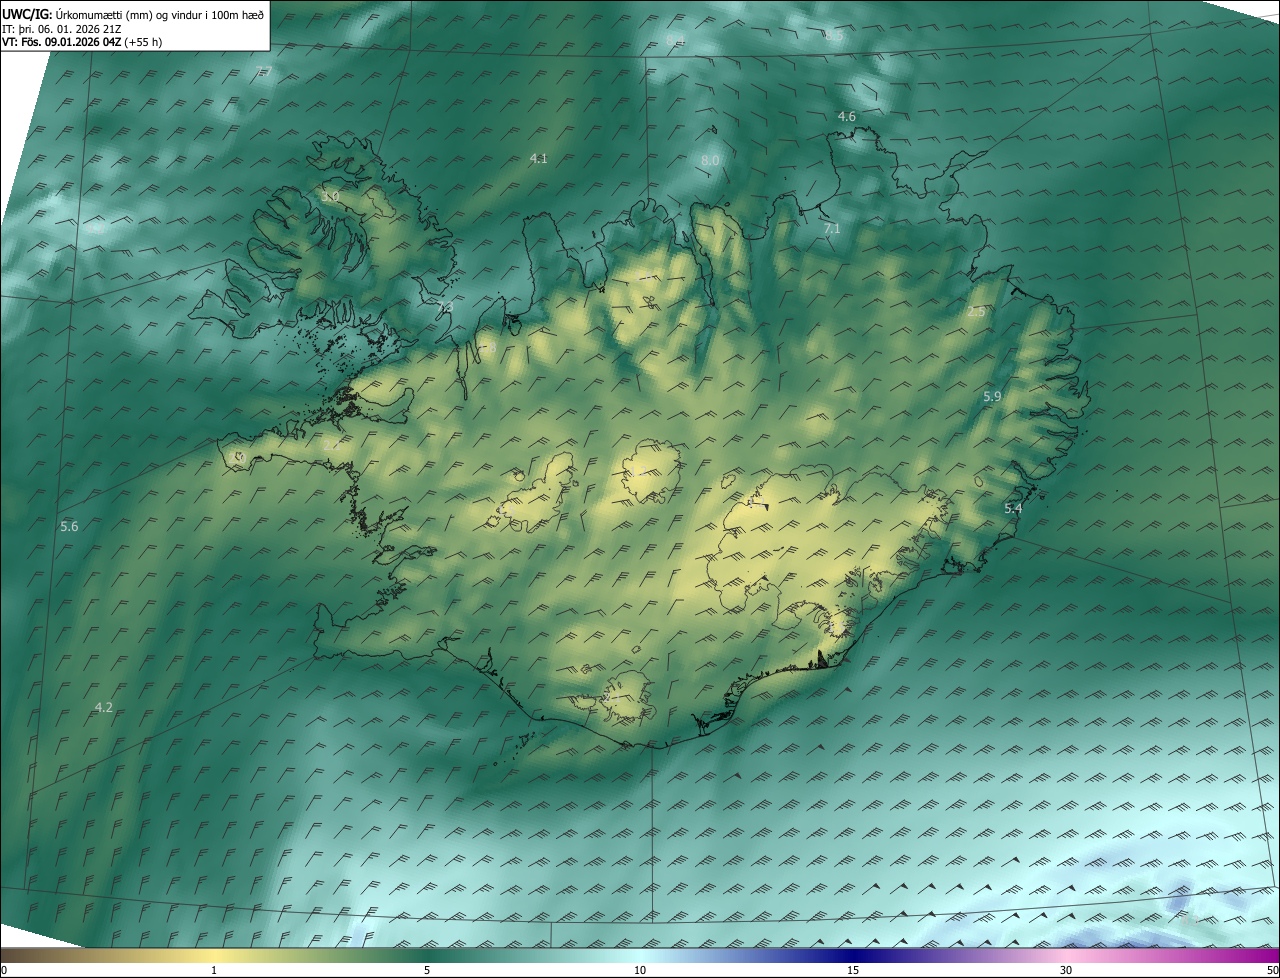Click the valid time 'VT: Fös. 09.01.2026 04Z (+55 h)'
The image size is (1280, 978).
pyautogui.click(x=82, y=42)
